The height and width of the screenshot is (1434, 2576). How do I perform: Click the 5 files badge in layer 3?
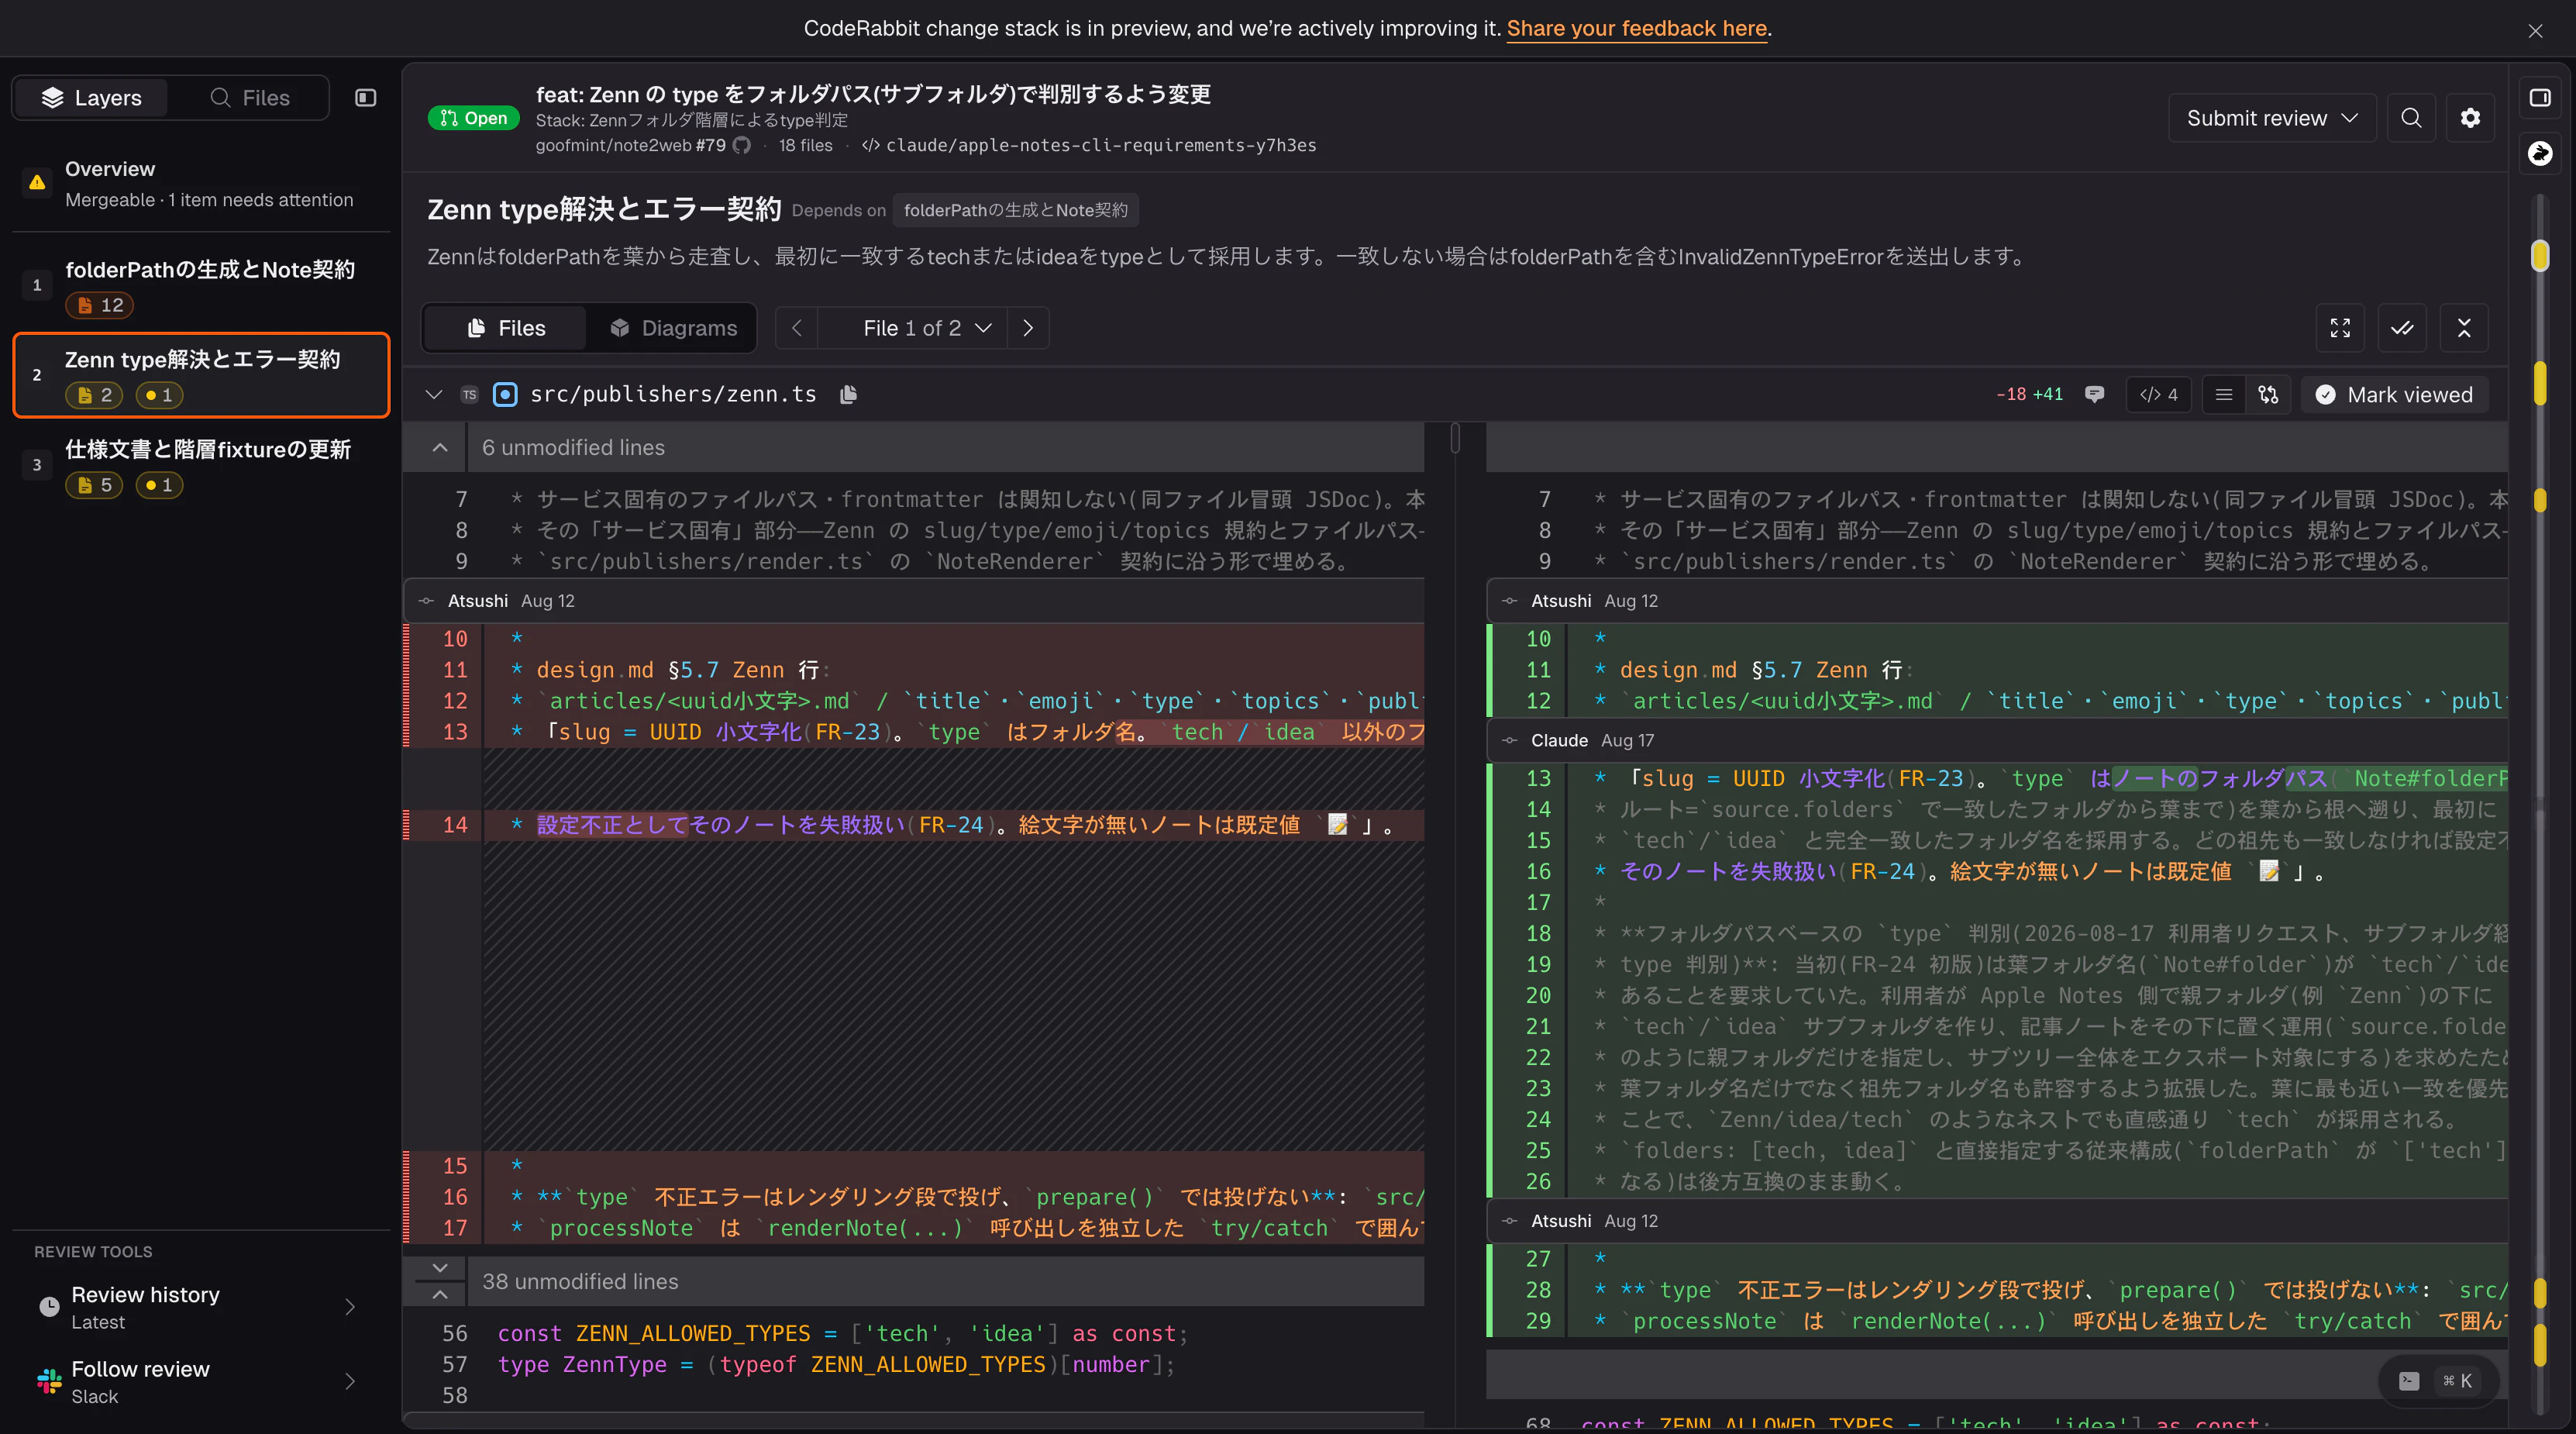pyautogui.click(x=94, y=485)
